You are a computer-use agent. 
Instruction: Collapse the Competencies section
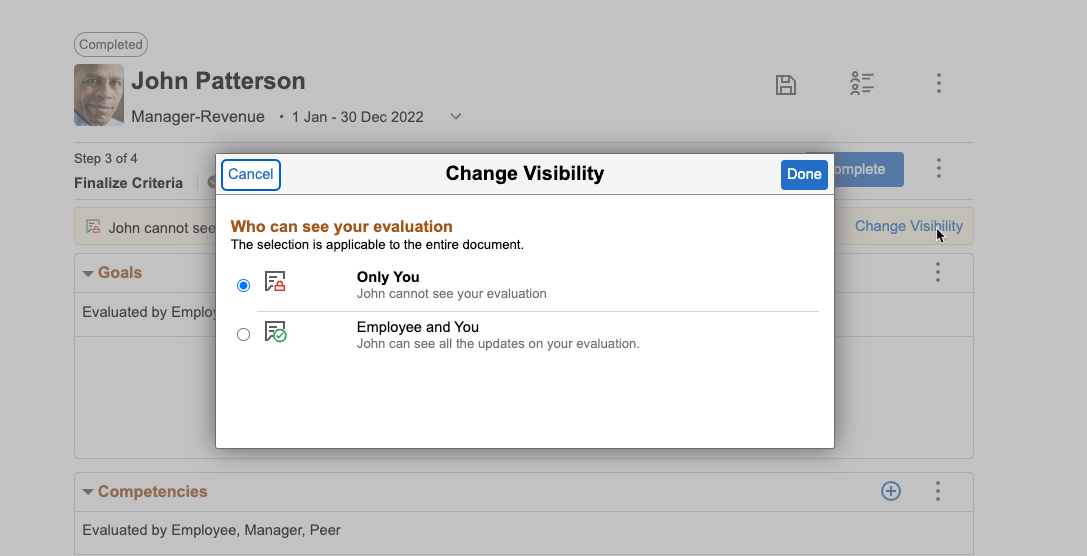[x=88, y=492]
